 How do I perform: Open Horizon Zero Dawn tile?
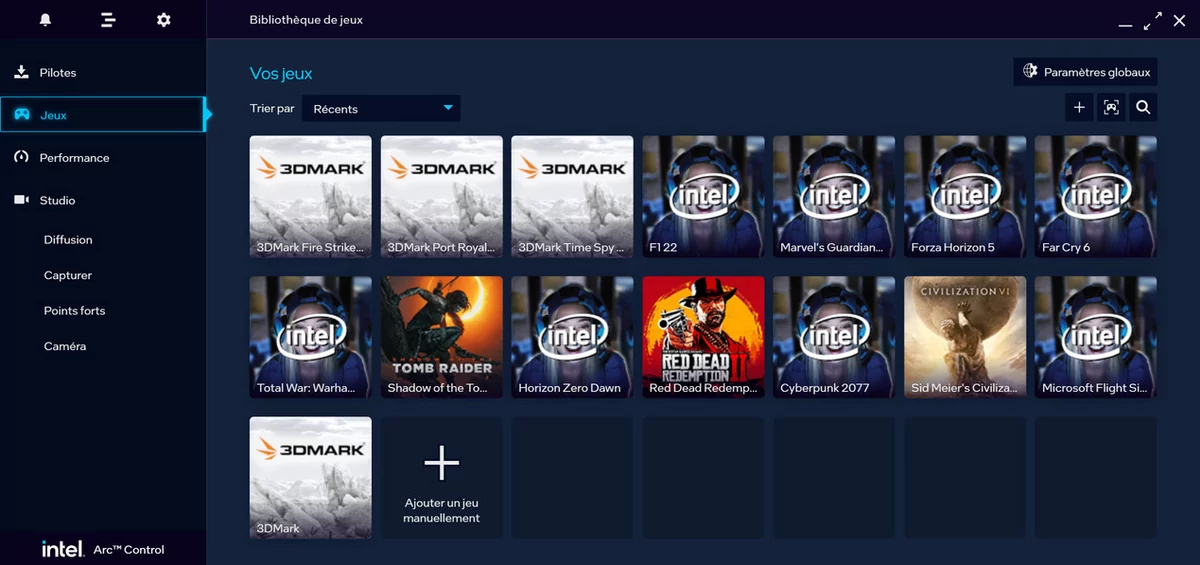pyautogui.click(x=572, y=338)
